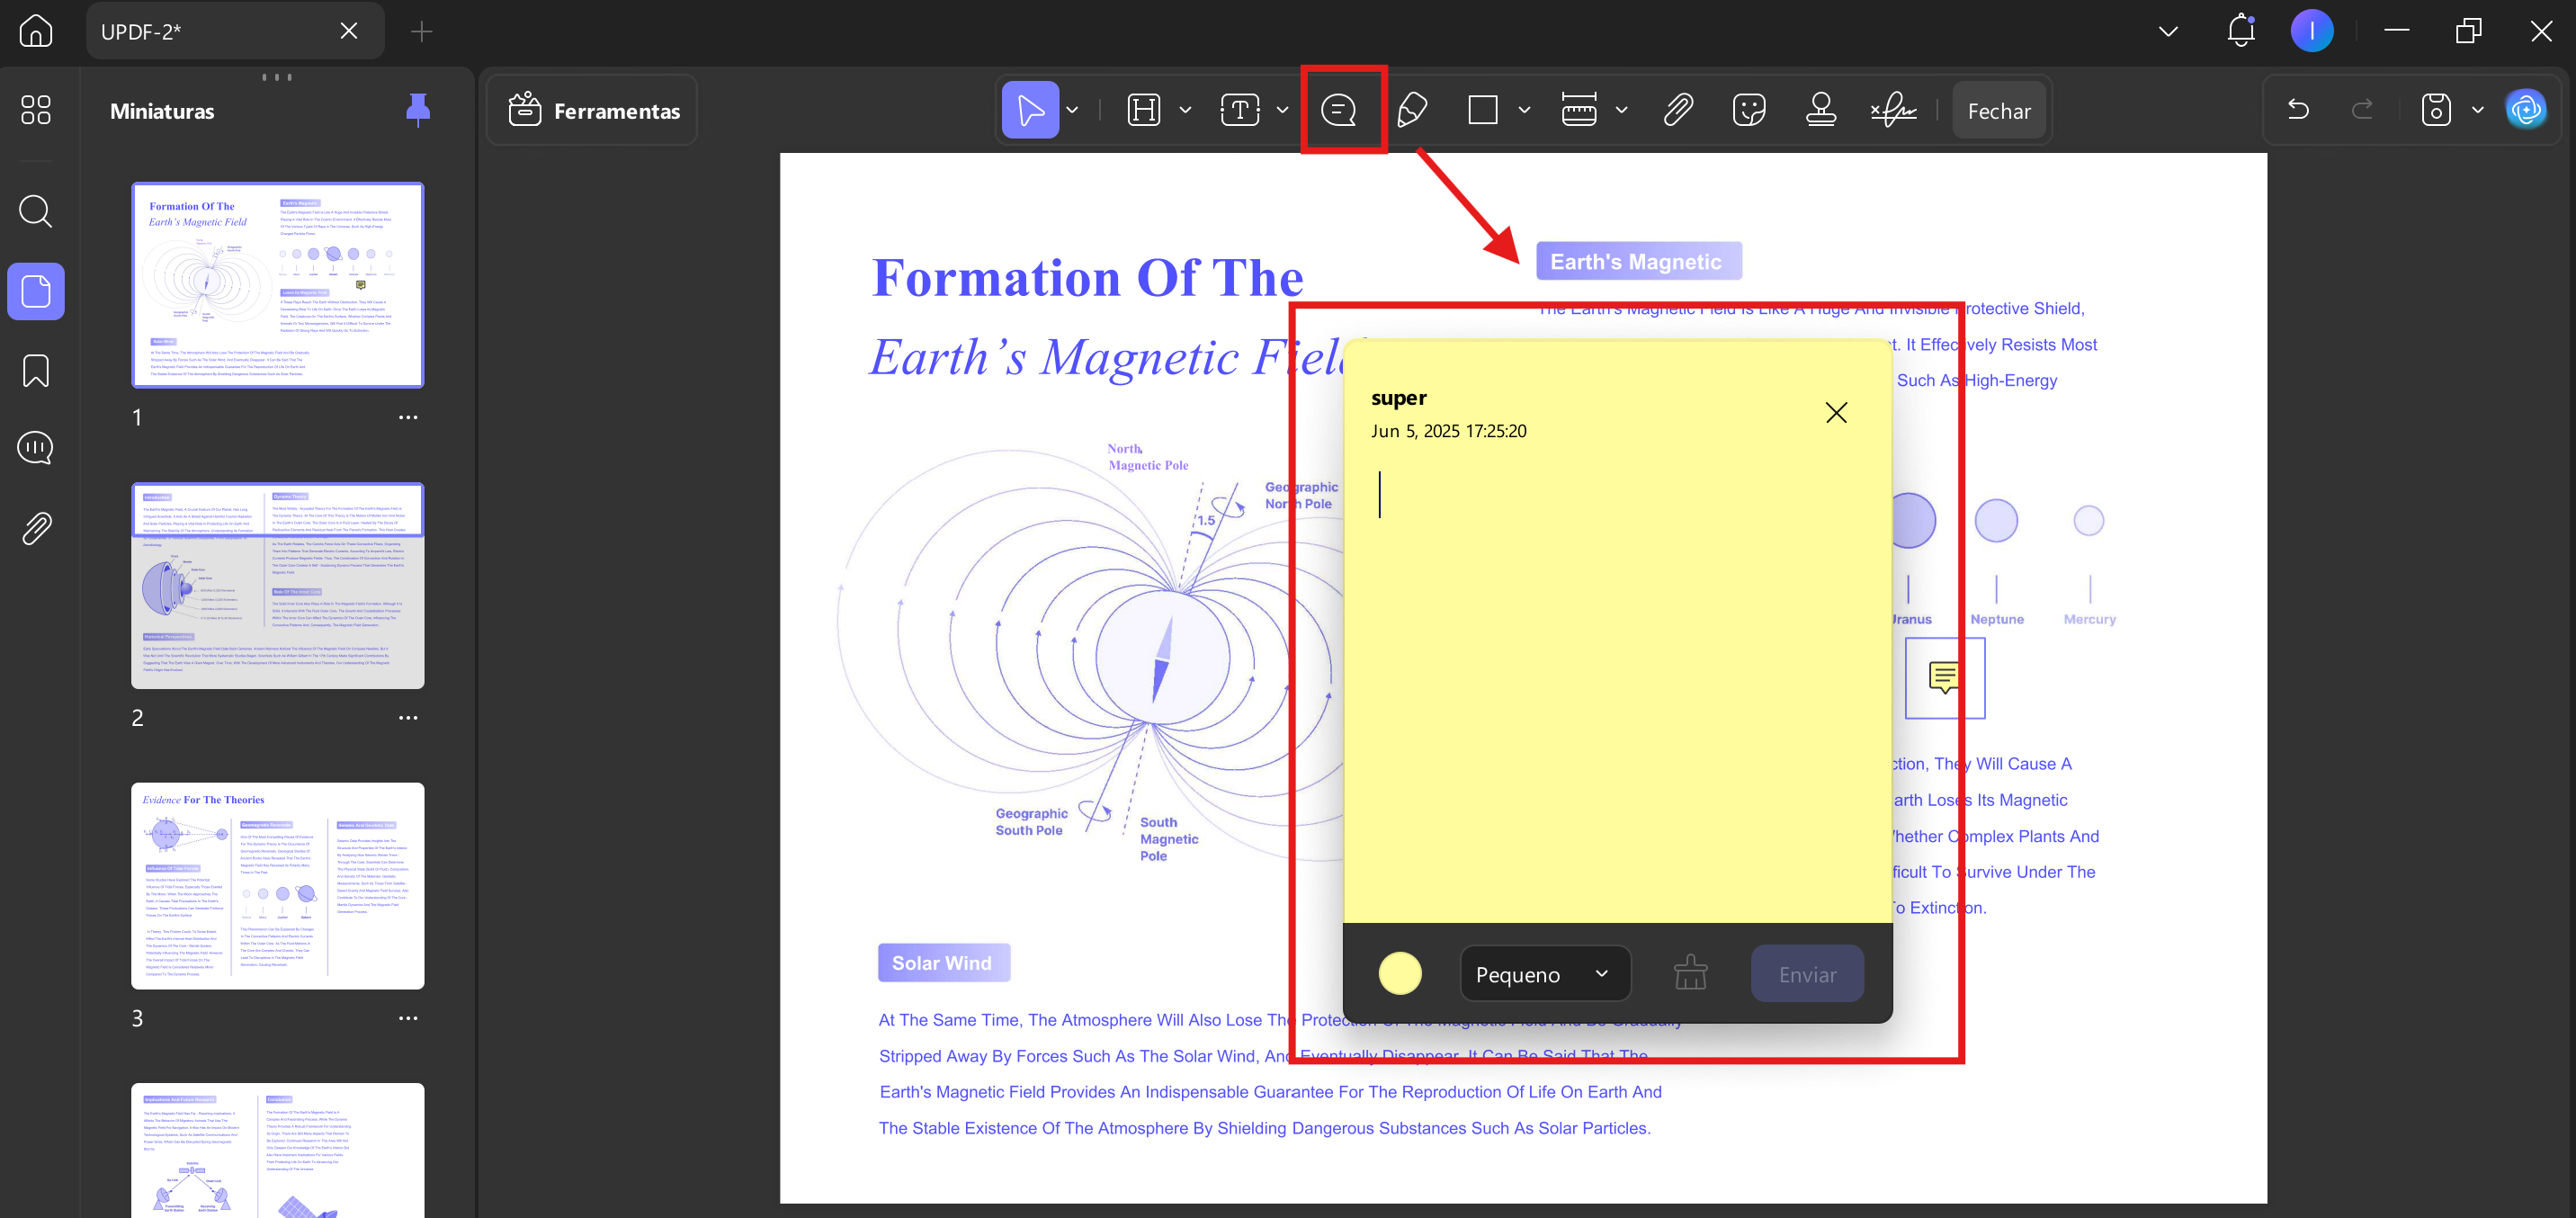The width and height of the screenshot is (2576, 1218).
Task: Change the note yellow color swatch
Action: click(x=1399, y=973)
